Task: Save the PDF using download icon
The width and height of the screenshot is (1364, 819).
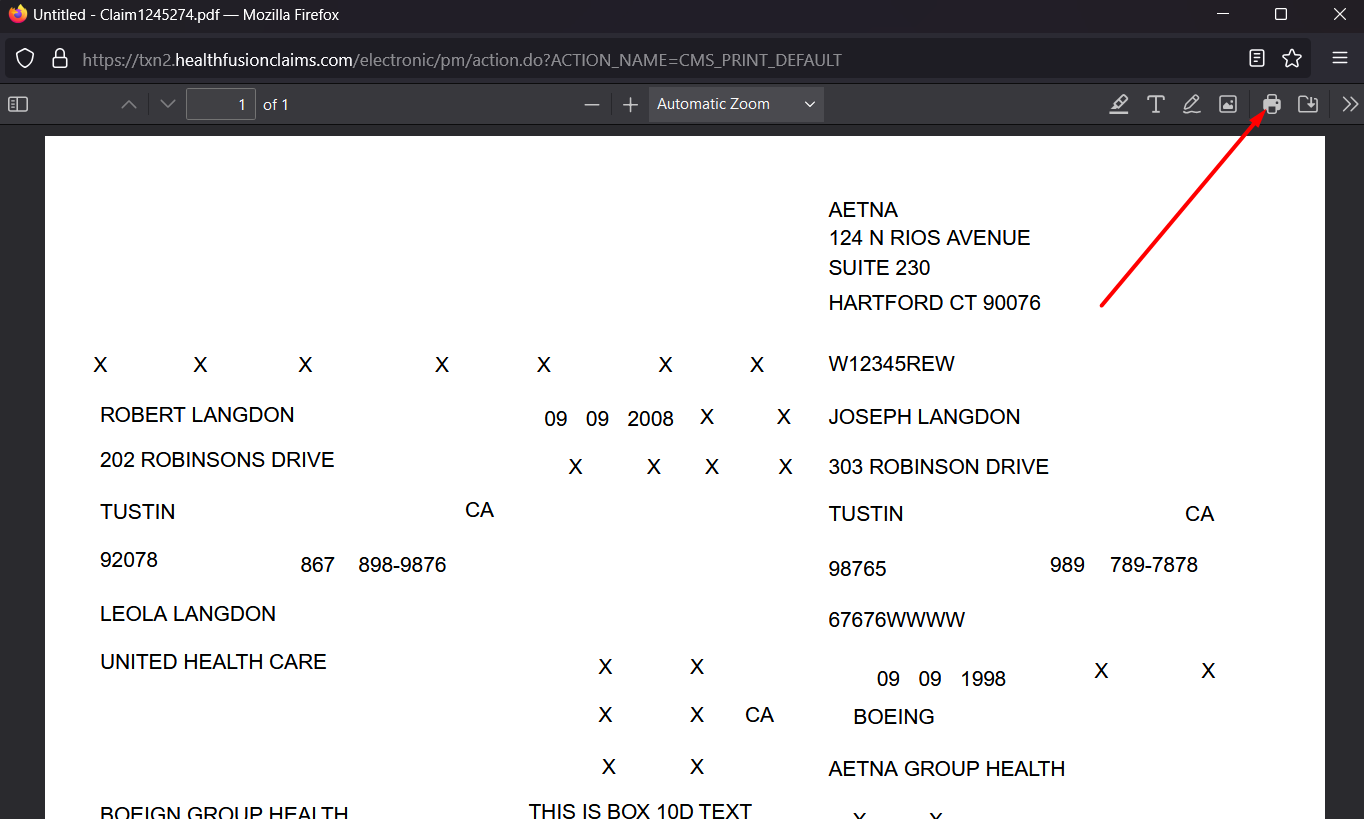Action: [x=1307, y=104]
